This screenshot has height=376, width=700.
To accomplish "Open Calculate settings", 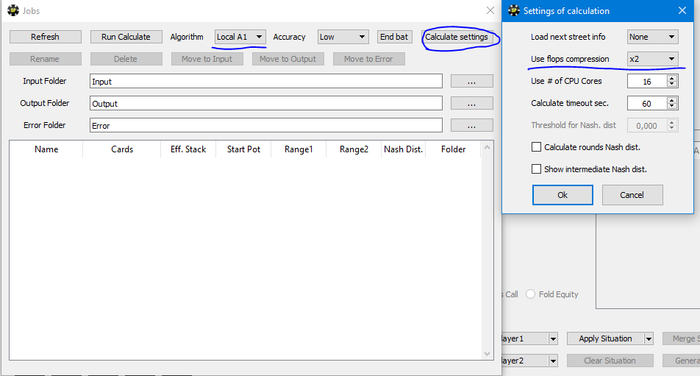I will (x=457, y=37).
